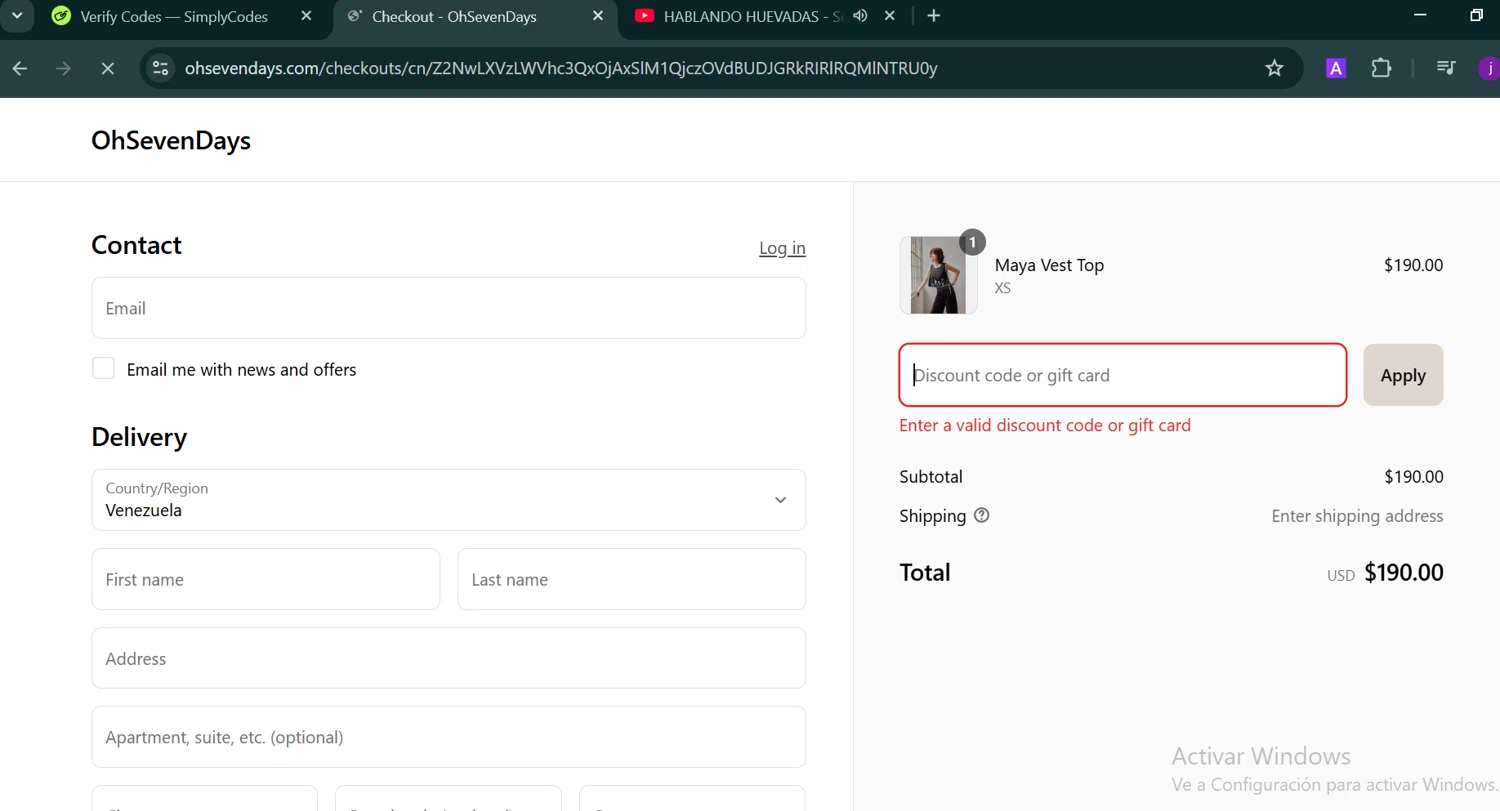Viewport: 1500px width, 811px height.
Task: Click the Total label
Action: click(925, 572)
